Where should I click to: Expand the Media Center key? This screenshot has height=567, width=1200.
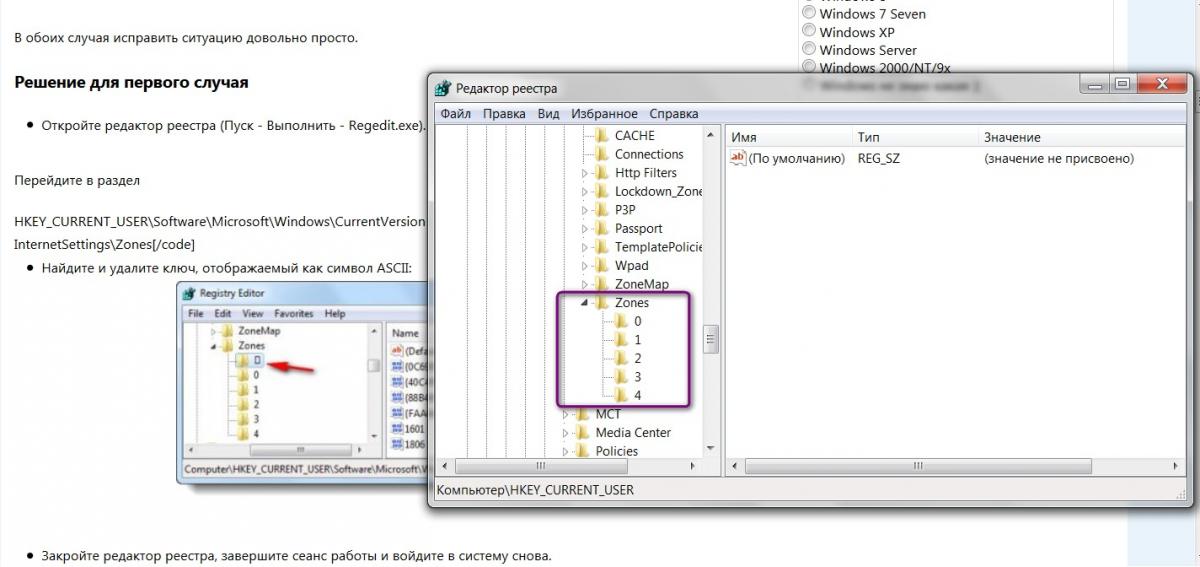pyautogui.click(x=566, y=433)
